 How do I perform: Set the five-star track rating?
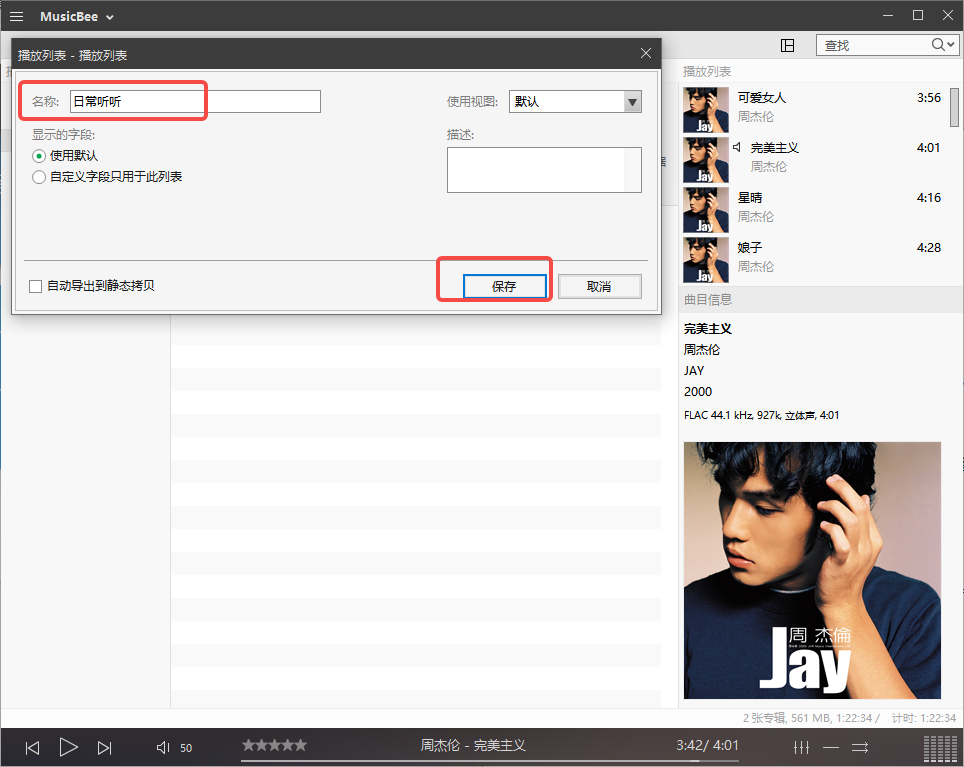pos(274,745)
